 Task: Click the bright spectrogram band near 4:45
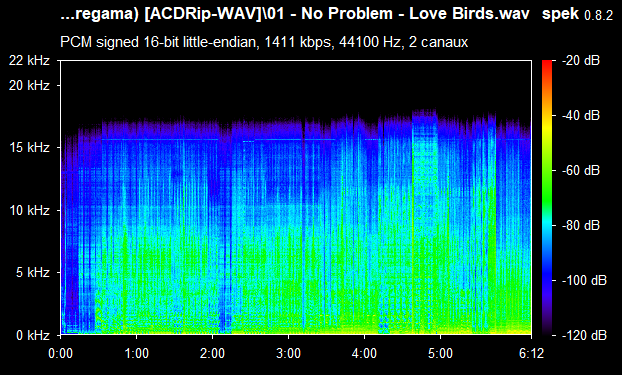tap(425, 222)
